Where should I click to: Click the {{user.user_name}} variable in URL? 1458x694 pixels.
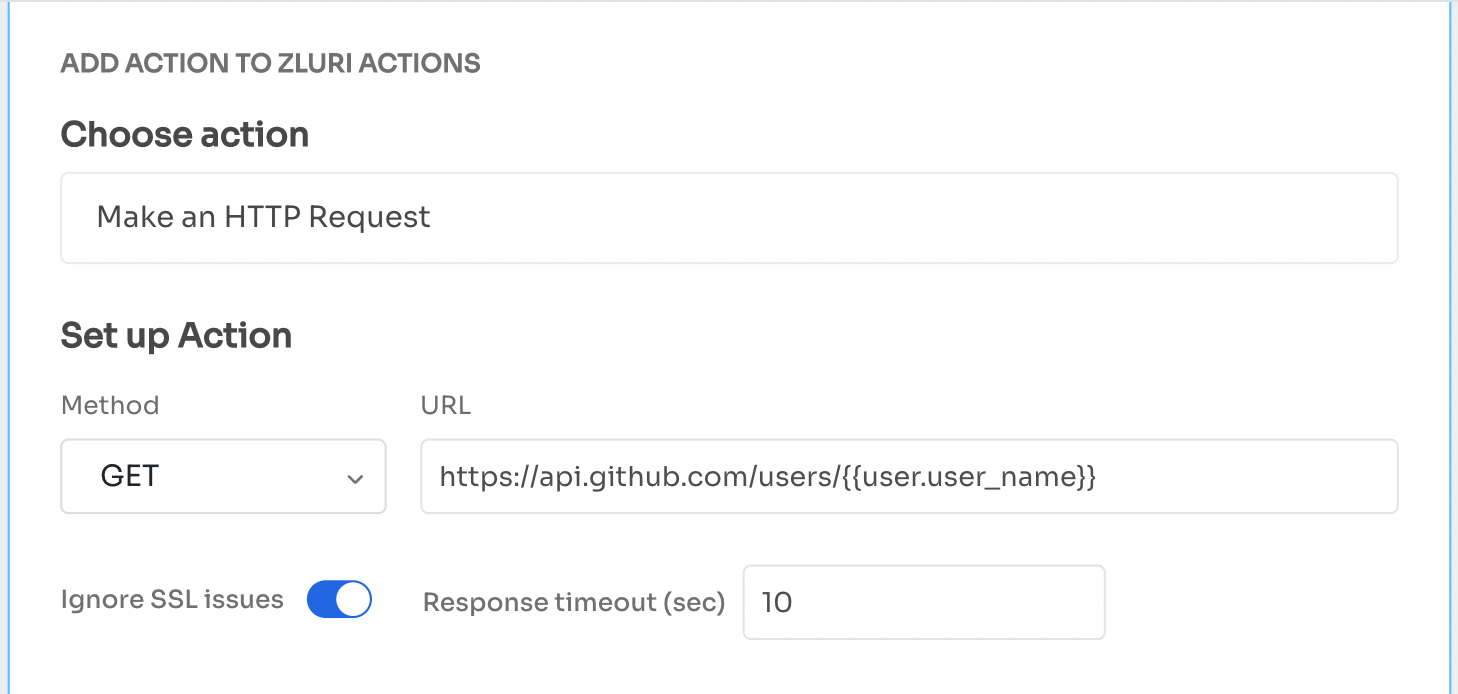[969, 477]
